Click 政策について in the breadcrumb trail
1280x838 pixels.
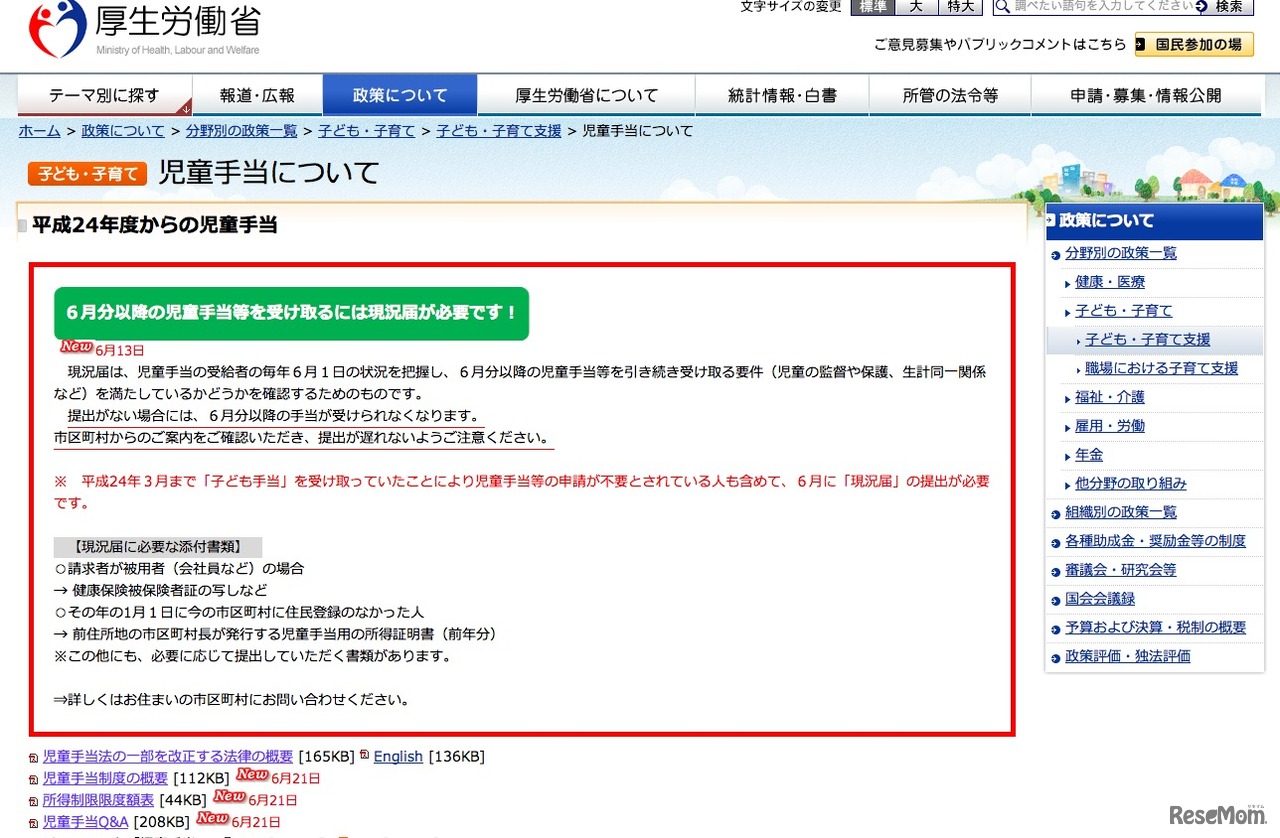(x=123, y=131)
